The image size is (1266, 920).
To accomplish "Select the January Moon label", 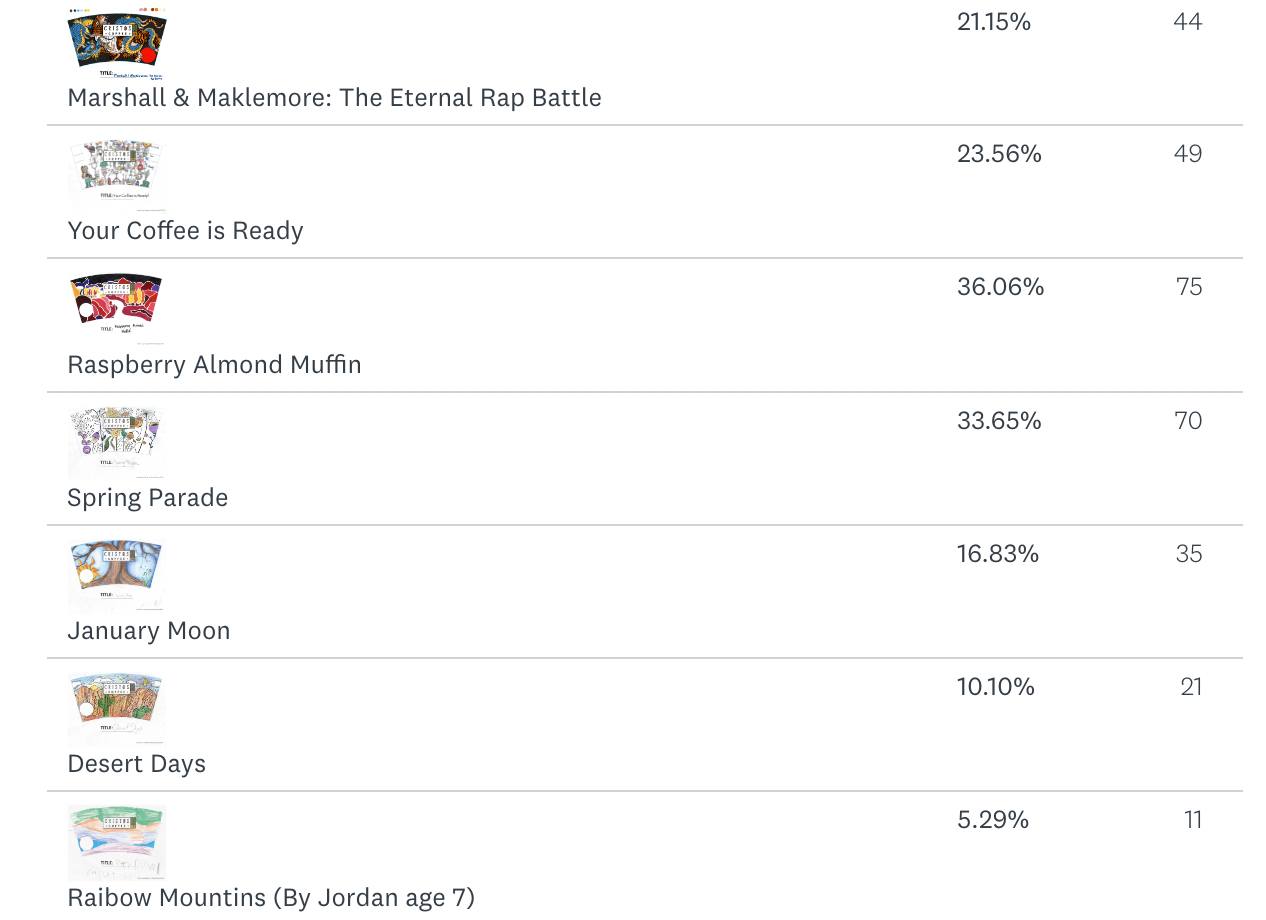I will (x=148, y=631).
